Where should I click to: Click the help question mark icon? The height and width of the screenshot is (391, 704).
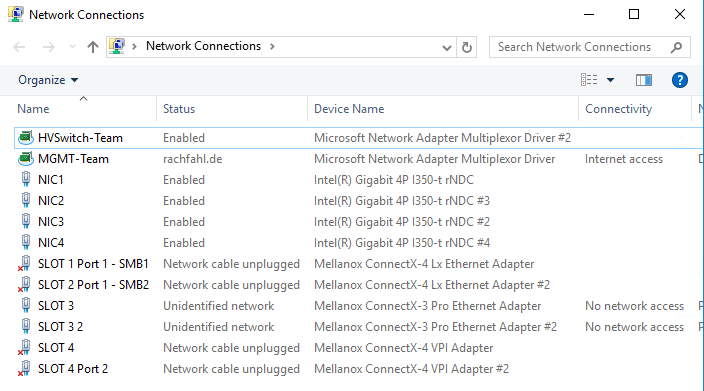point(679,80)
